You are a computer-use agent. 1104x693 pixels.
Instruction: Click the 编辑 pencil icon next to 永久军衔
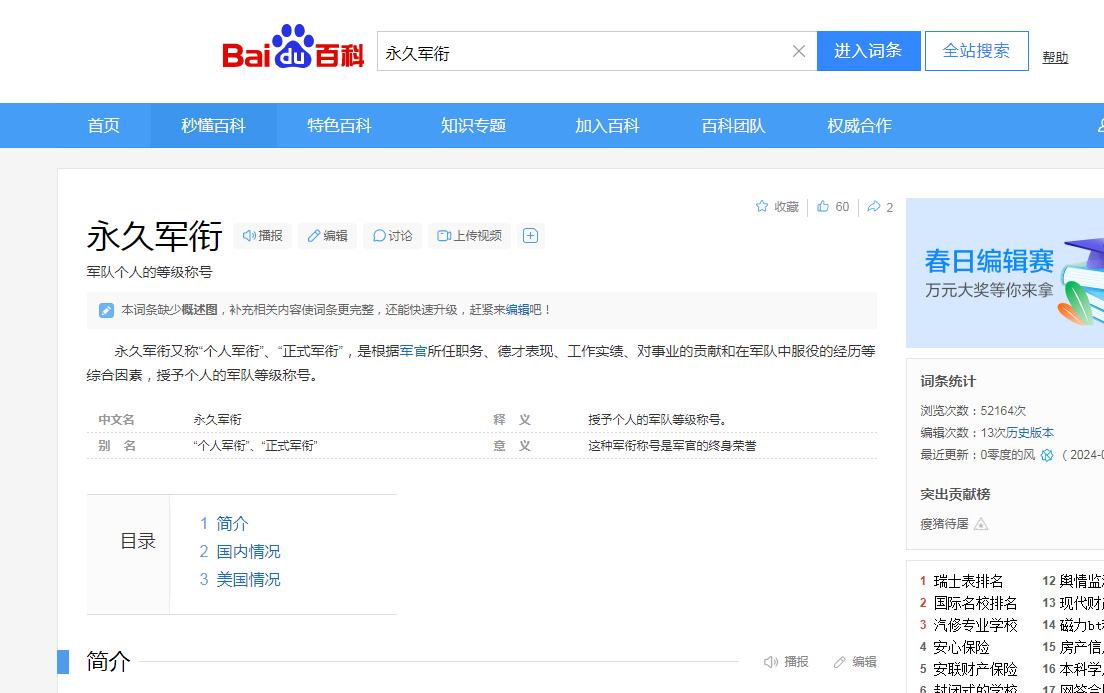pyautogui.click(x=313, y=236)
